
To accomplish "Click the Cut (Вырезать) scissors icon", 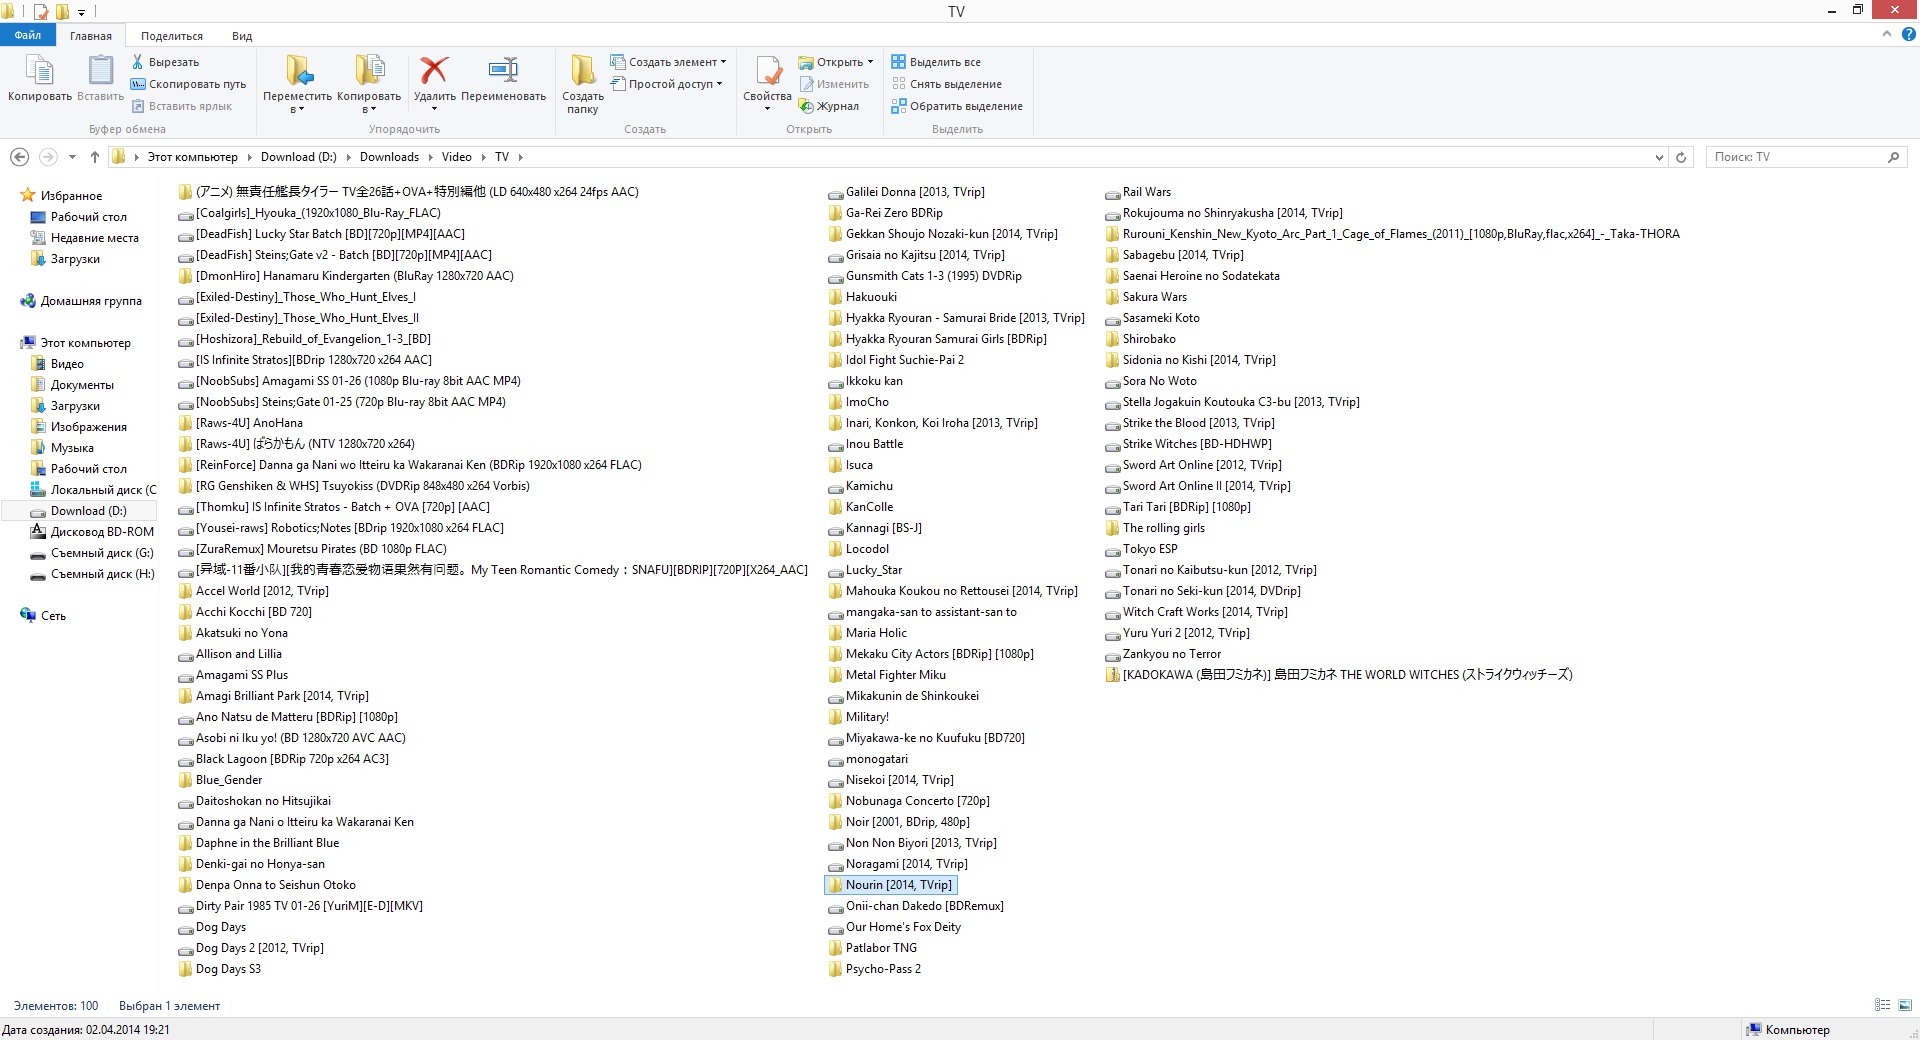I will 138,62.
